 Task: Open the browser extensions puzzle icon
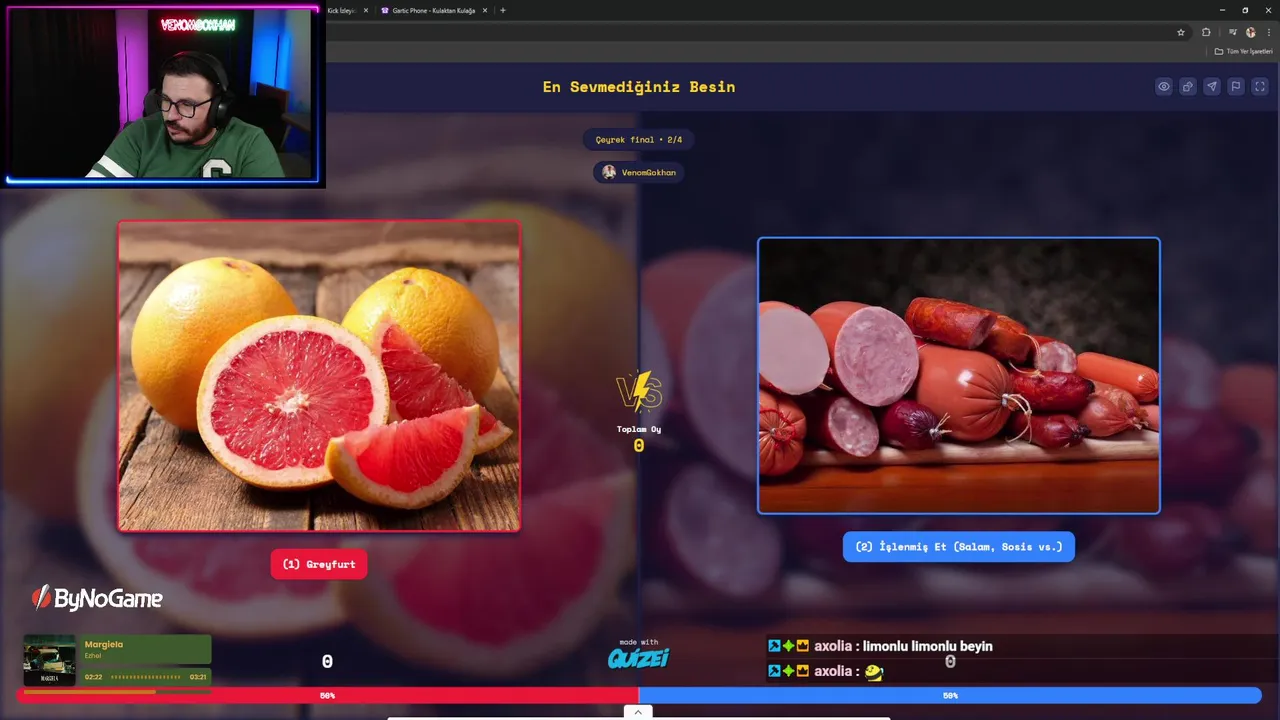[x=1206, y=32]
